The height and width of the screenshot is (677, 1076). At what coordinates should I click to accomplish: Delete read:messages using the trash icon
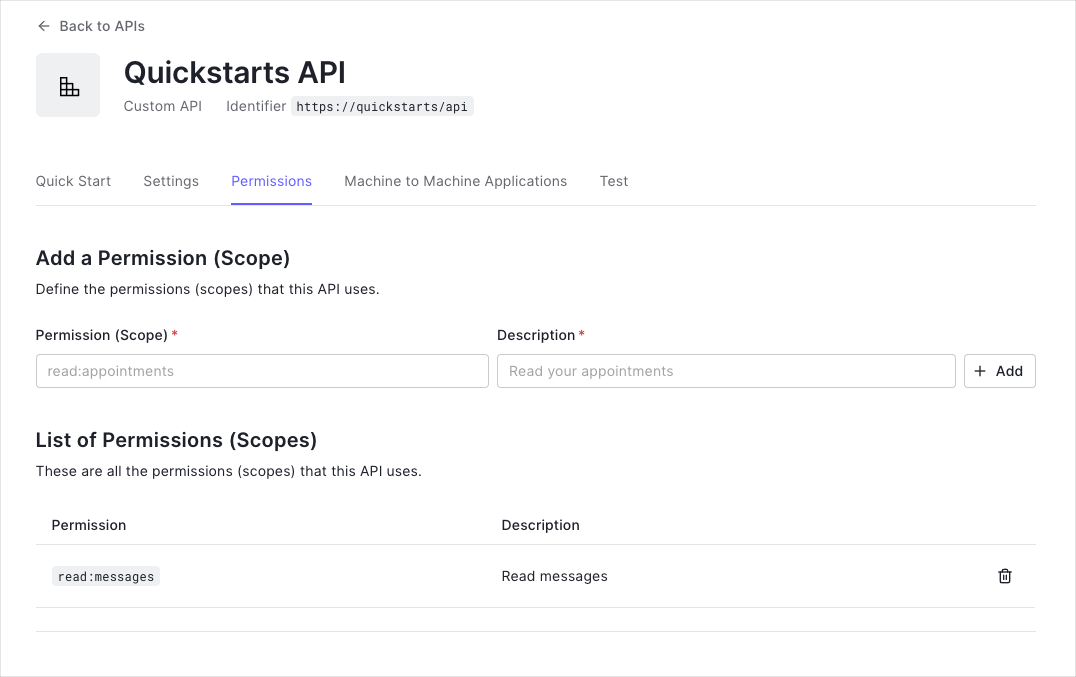coord(1004,576)
